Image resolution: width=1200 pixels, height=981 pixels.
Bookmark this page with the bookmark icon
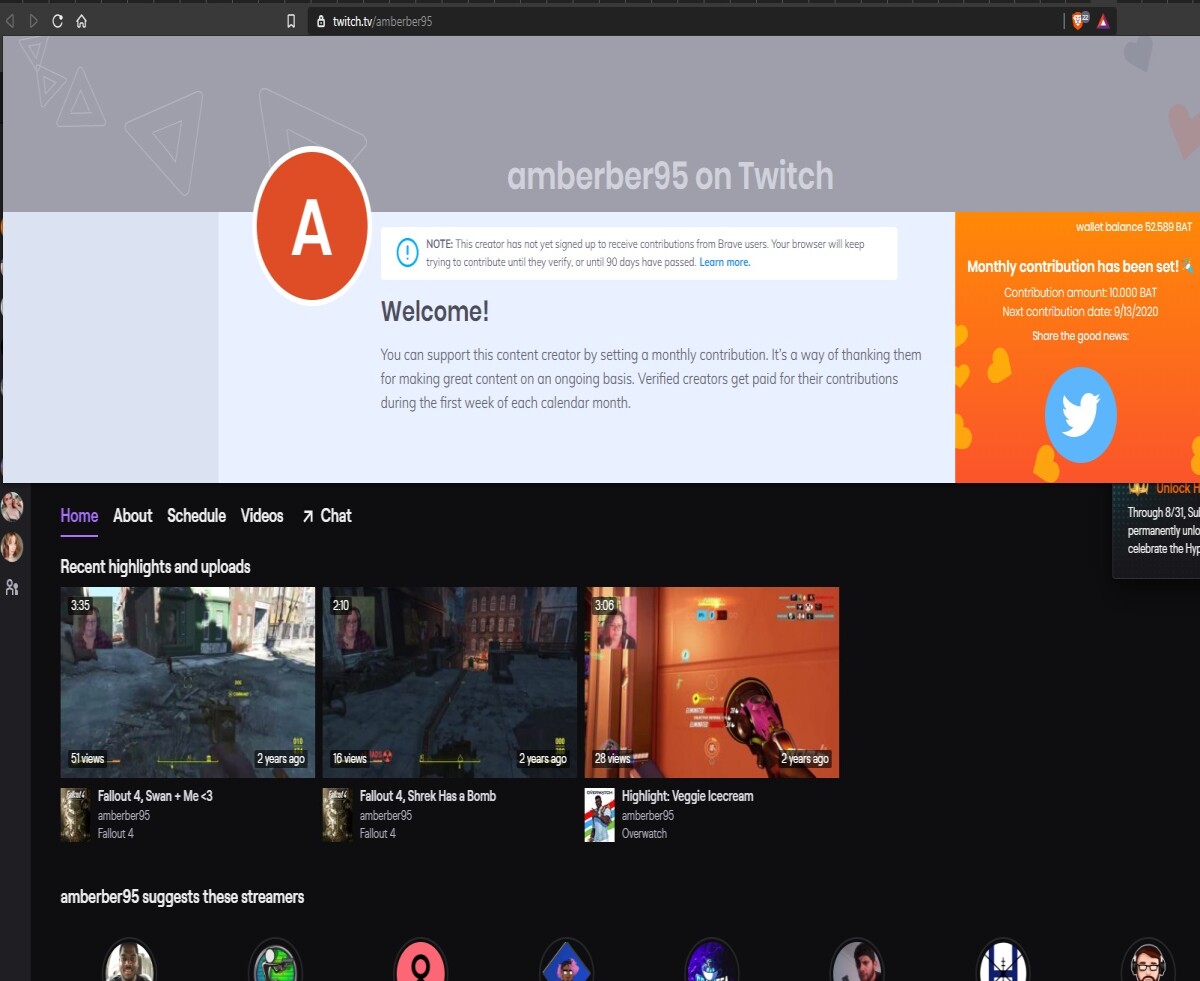pos(291,21)
